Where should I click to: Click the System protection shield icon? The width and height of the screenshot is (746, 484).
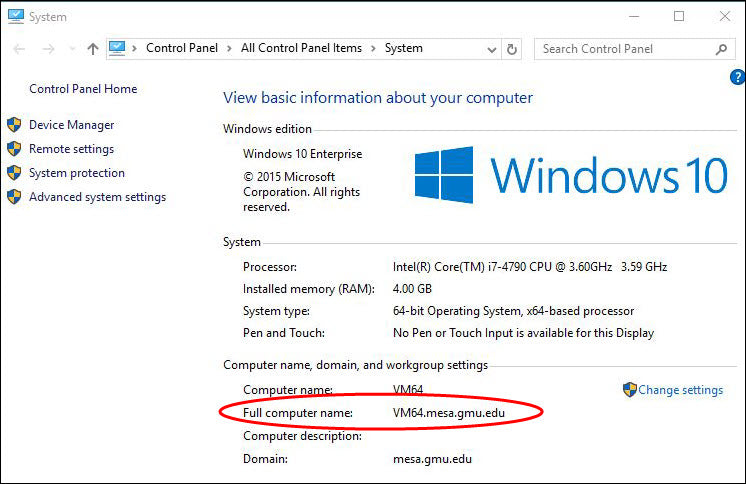point(14,173)
